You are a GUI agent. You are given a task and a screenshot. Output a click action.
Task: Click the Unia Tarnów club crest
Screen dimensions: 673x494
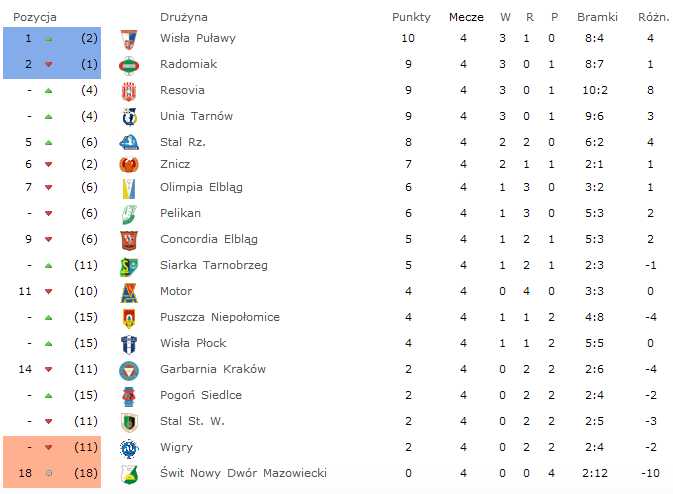129,117
